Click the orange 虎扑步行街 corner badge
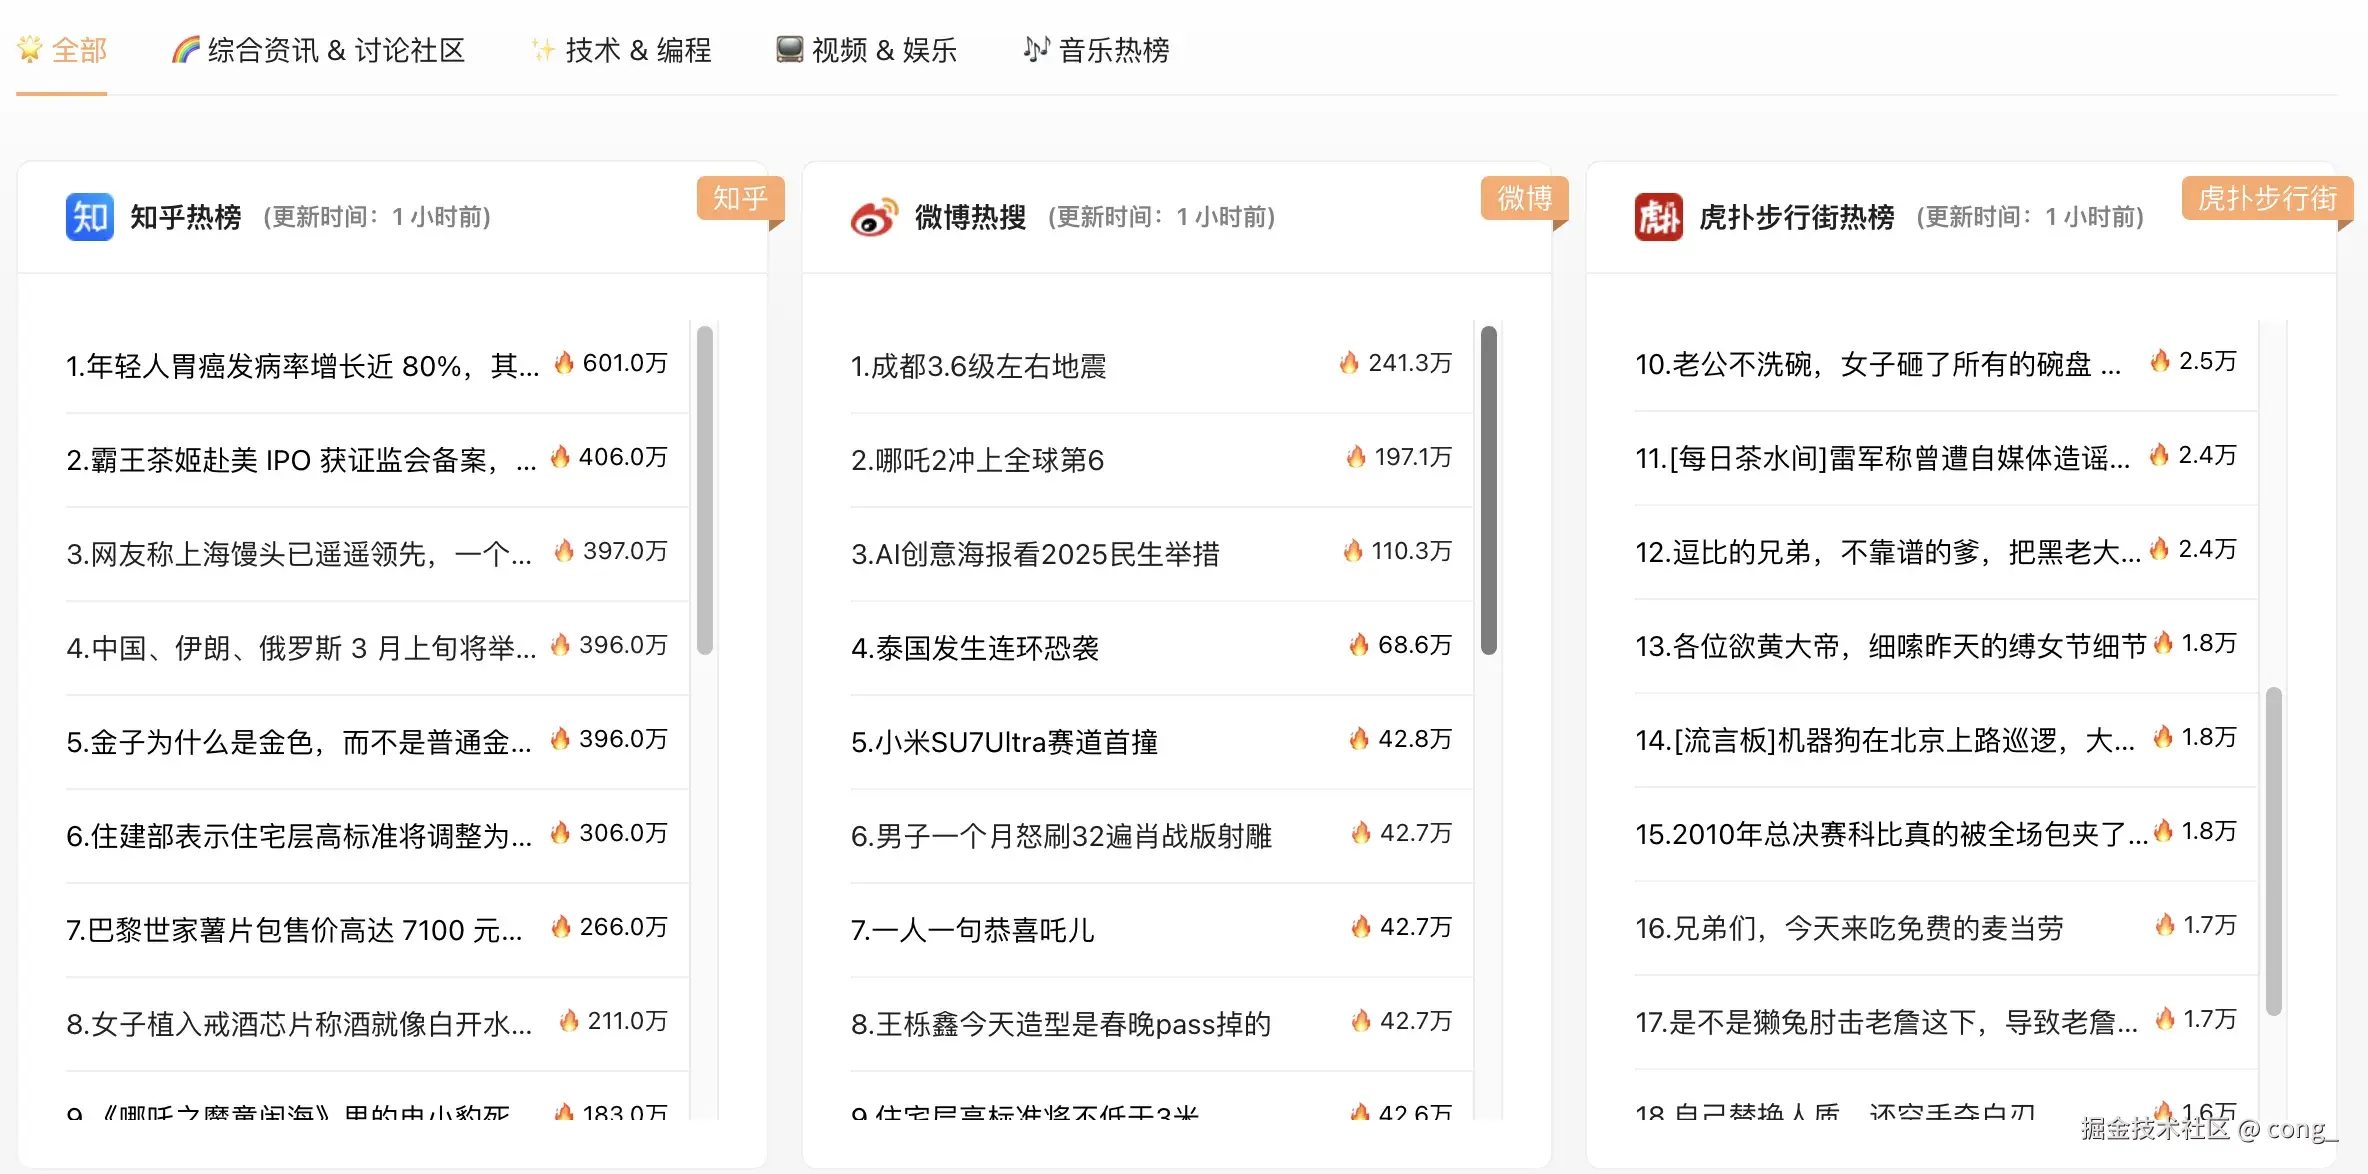Screen dimensions: 2368x1174 click(x=2266, y=199)
